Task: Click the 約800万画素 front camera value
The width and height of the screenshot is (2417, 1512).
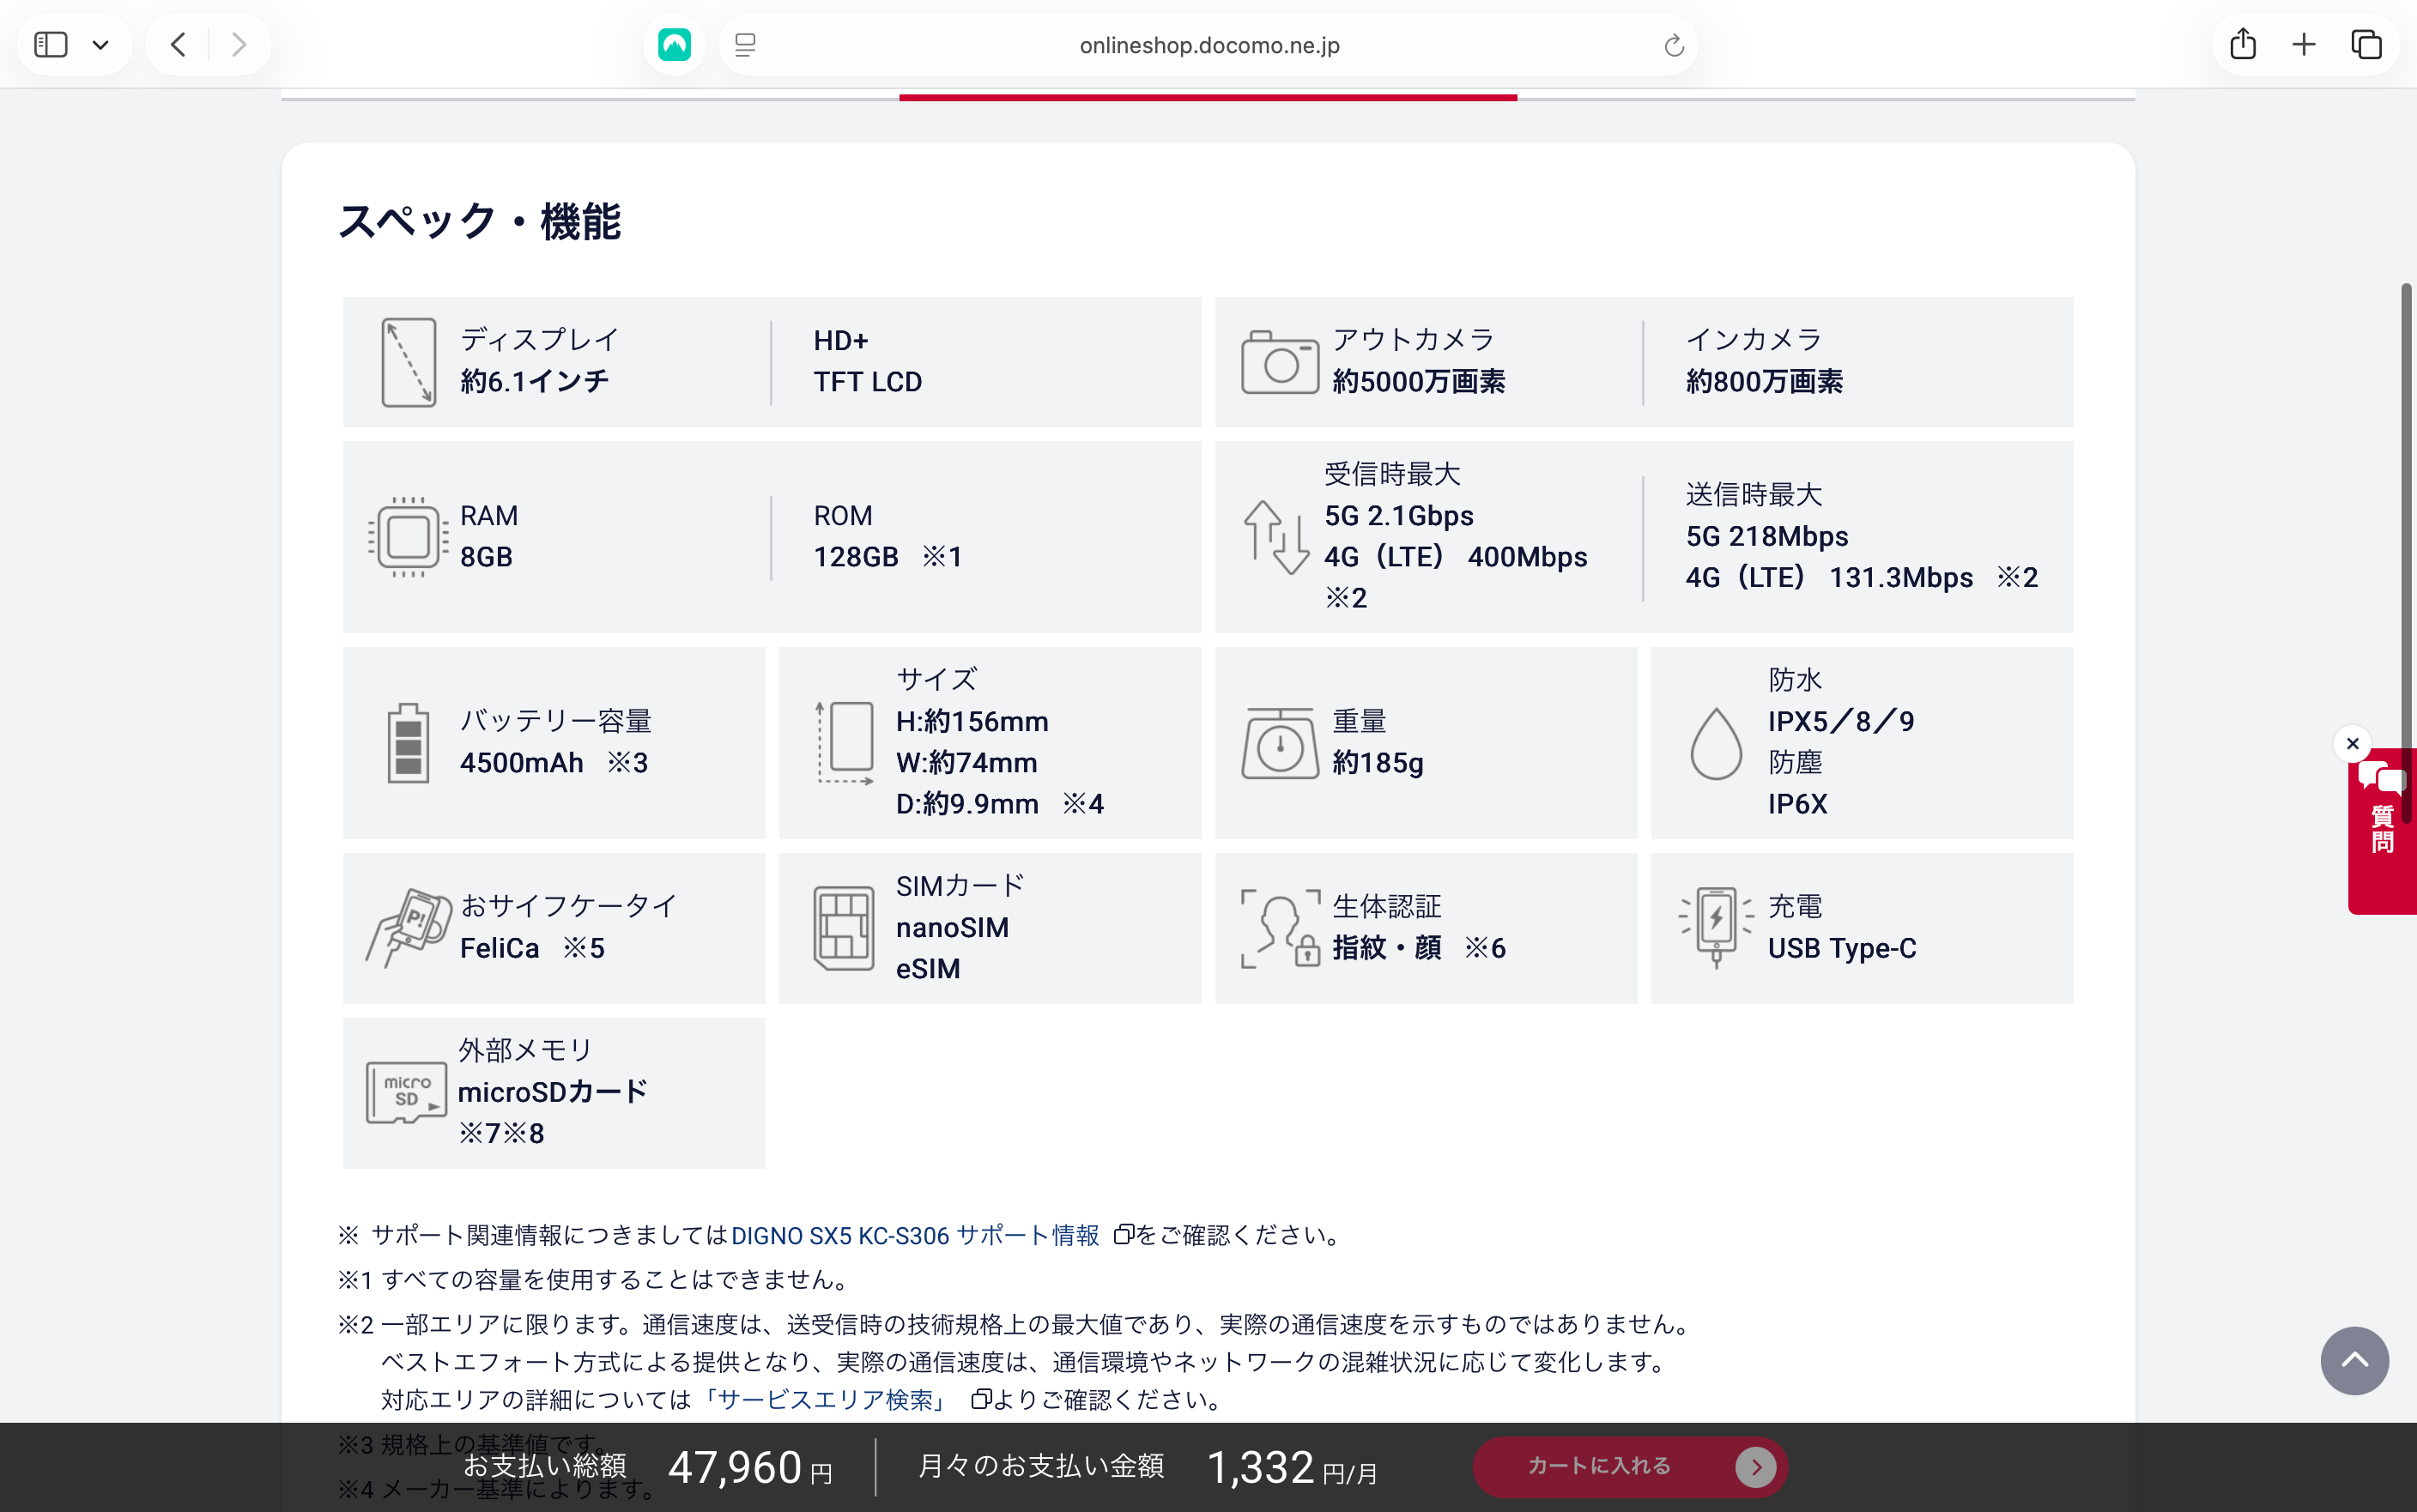Action: coord(1765,381)
